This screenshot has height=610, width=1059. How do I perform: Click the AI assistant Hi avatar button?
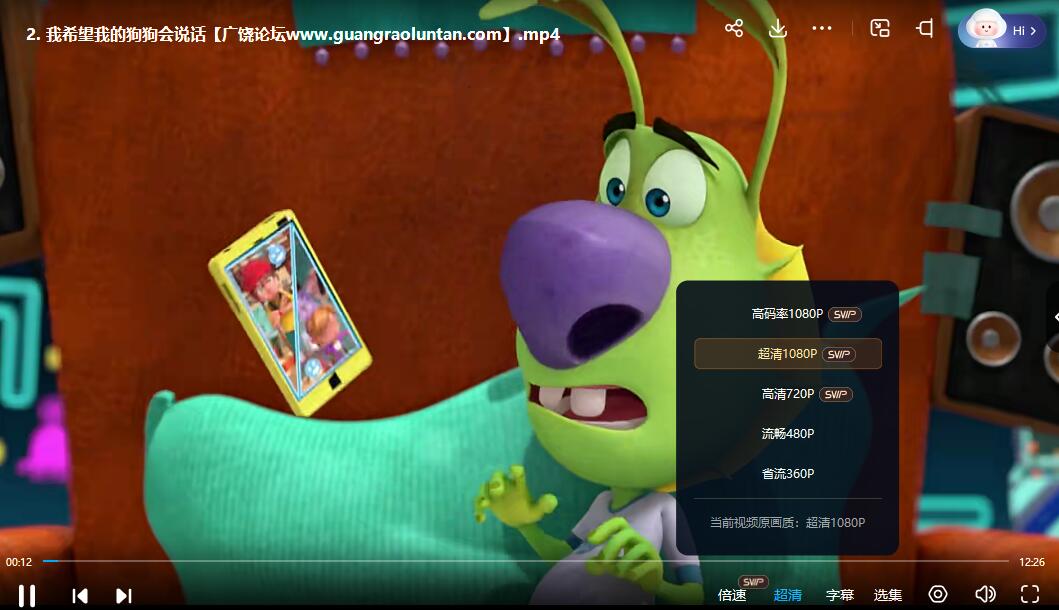(x=1001, y=30)
